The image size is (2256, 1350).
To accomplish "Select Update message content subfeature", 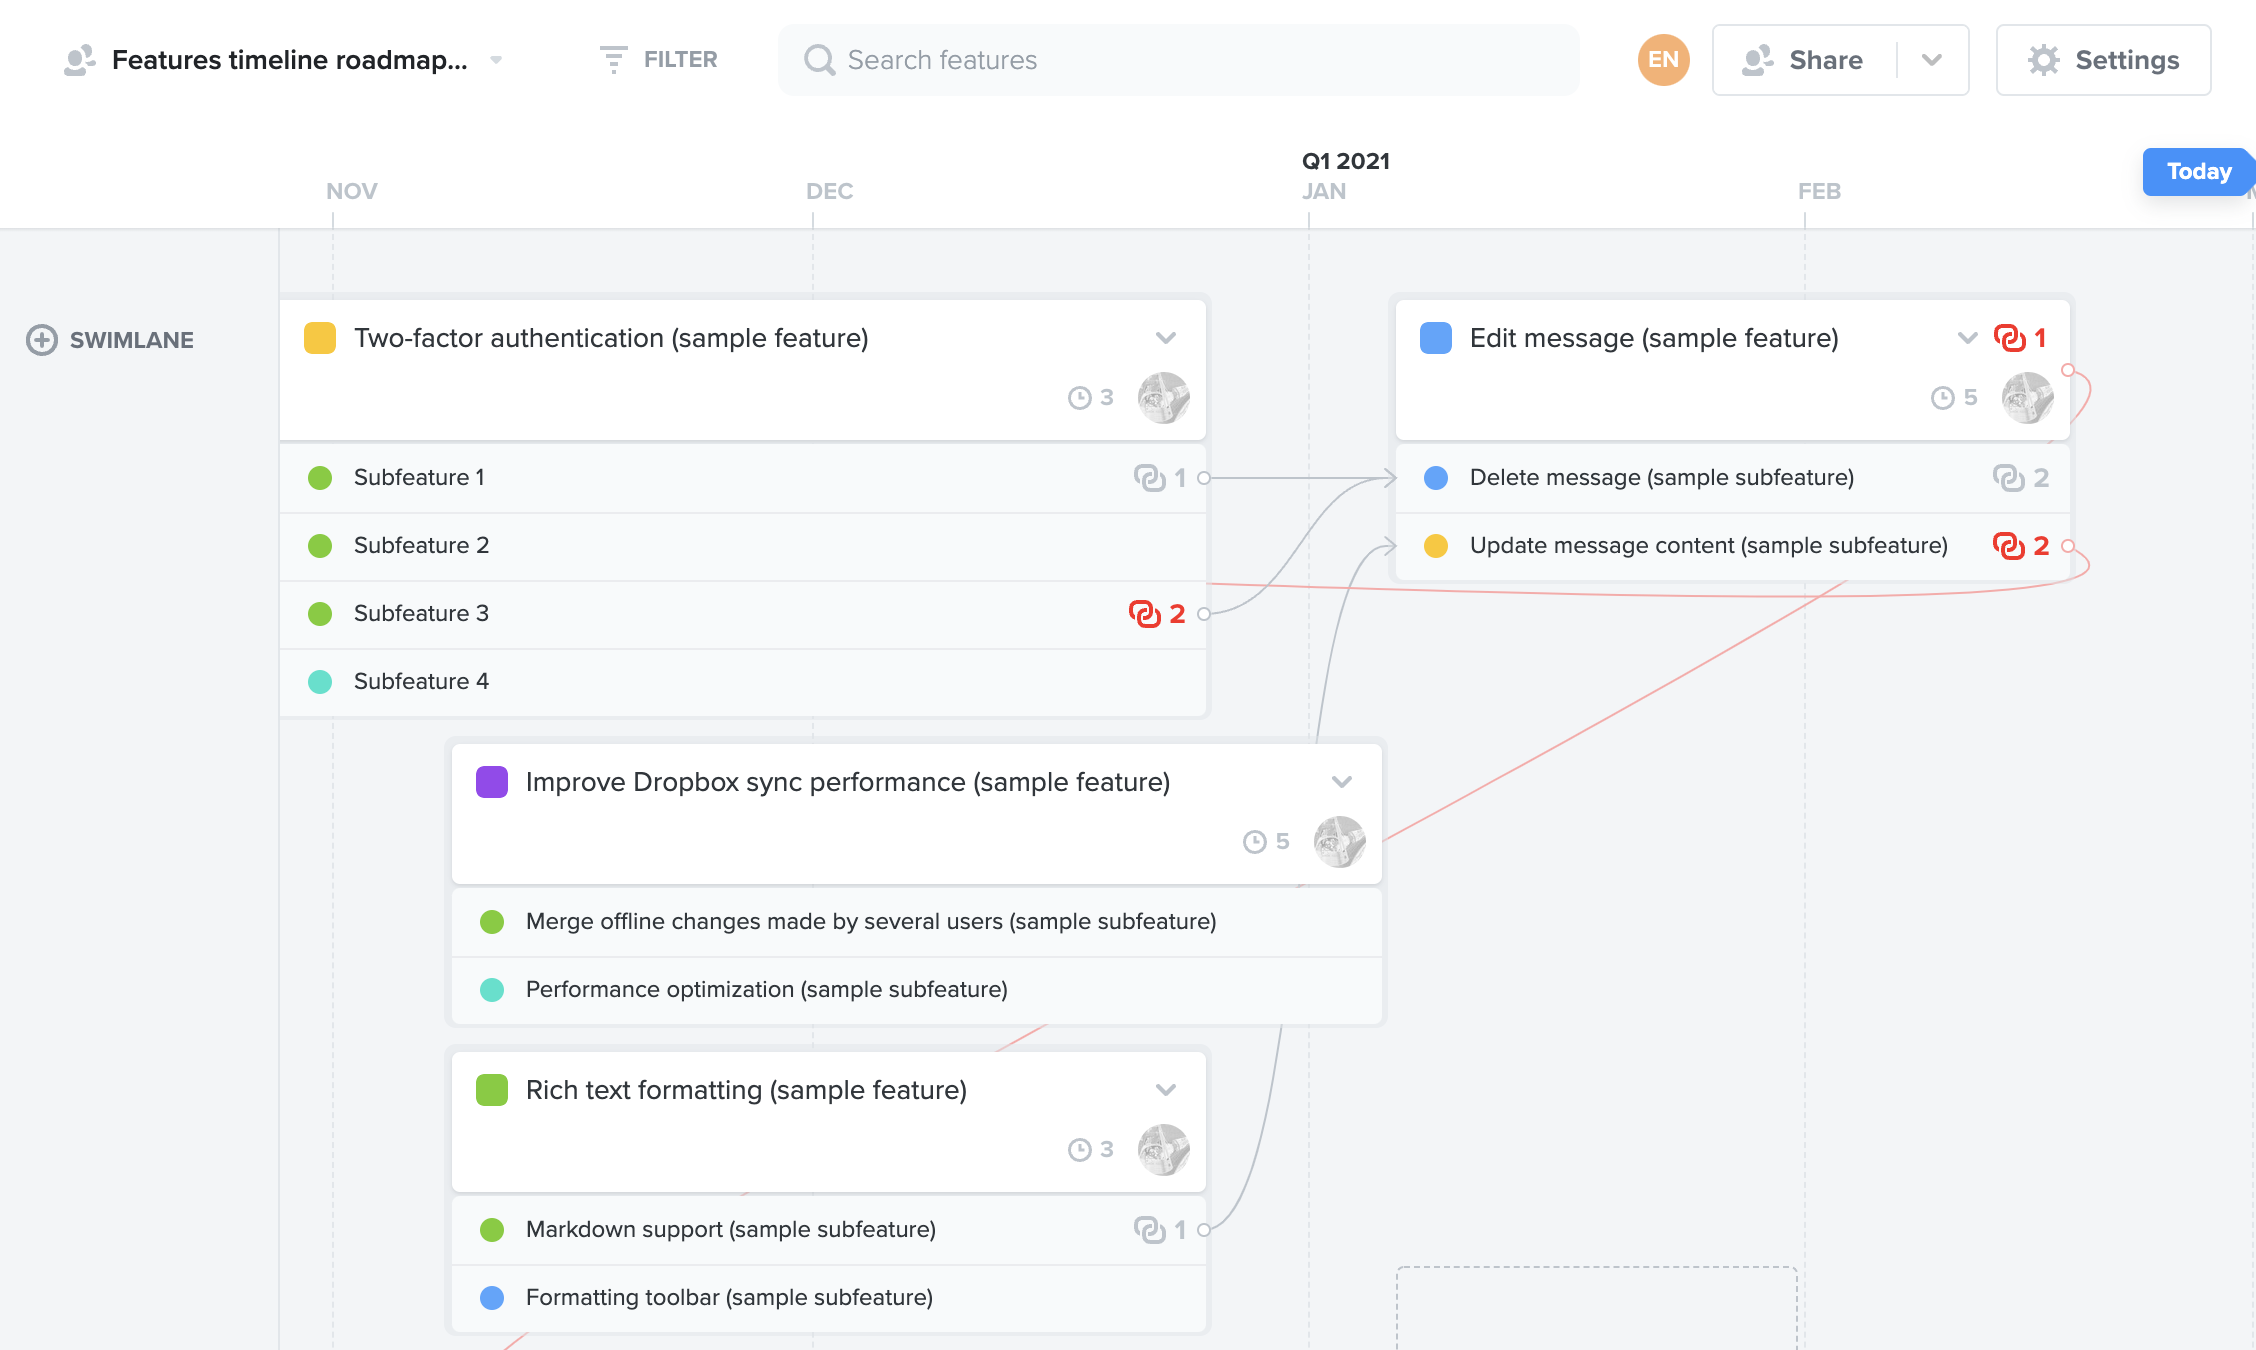I will (x=1732, y=546).
